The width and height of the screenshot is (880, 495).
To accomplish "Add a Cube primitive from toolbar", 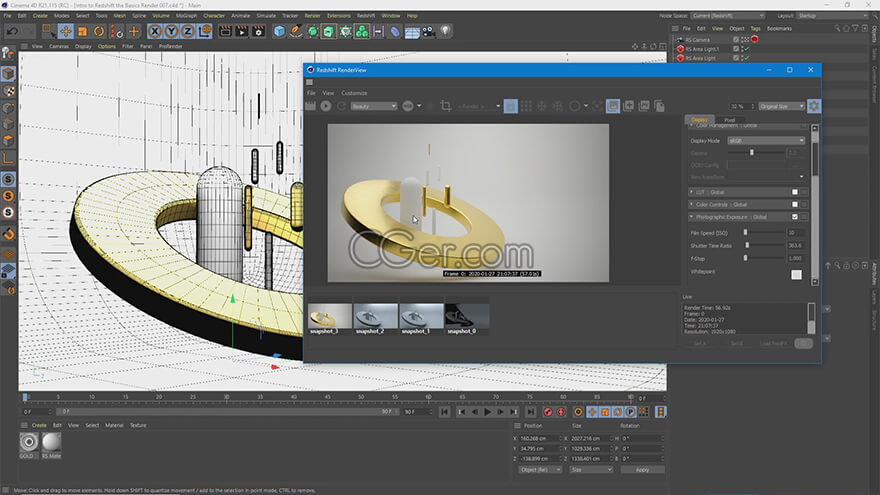I will coord(279,31).
